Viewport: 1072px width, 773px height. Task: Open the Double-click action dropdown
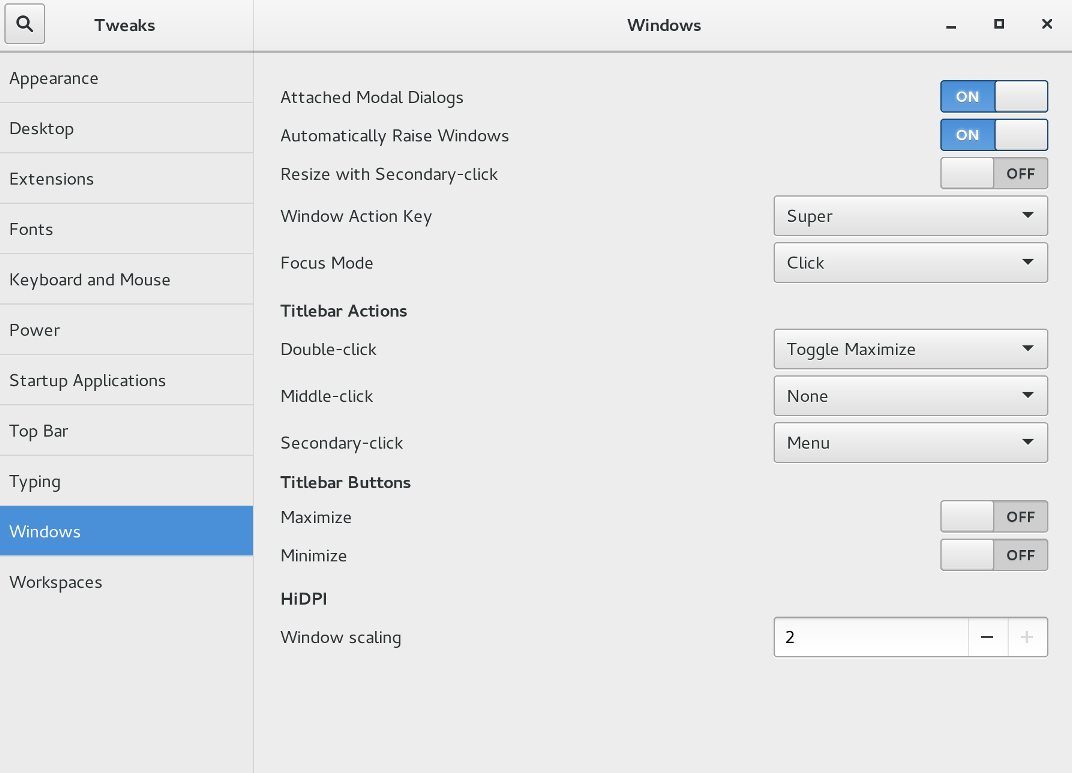(x=911, y=349)
